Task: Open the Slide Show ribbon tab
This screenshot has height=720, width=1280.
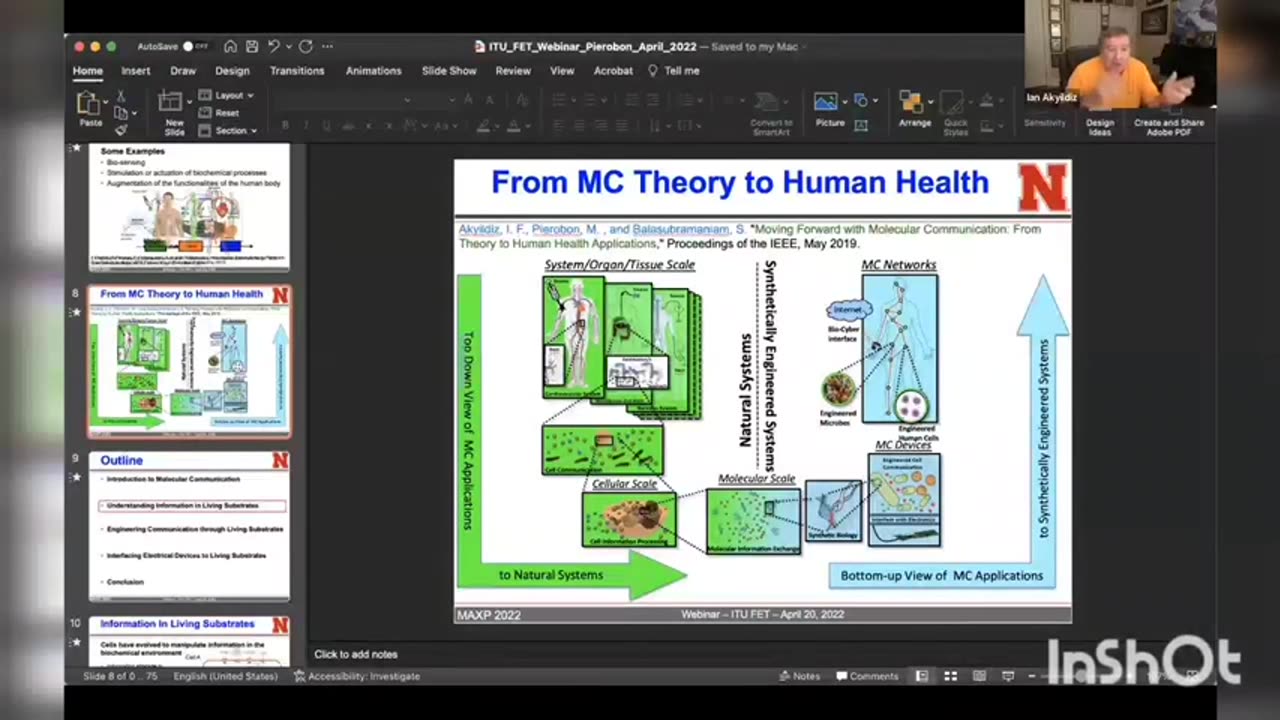Action: pyautogui.click(x=449, y=71)
